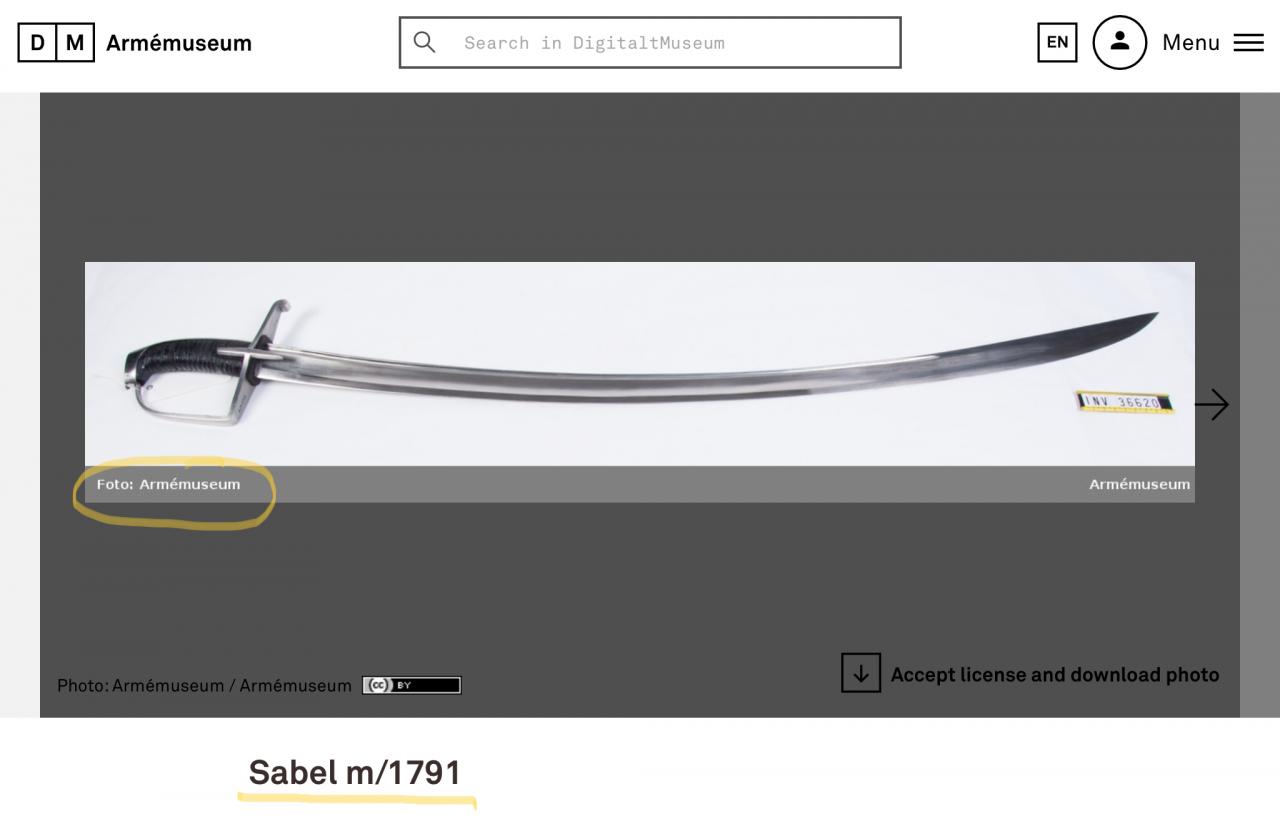Screen dimensions: 1280x824
Task: Click the magnifying glass search icon
Action: (x=425, y=42)
